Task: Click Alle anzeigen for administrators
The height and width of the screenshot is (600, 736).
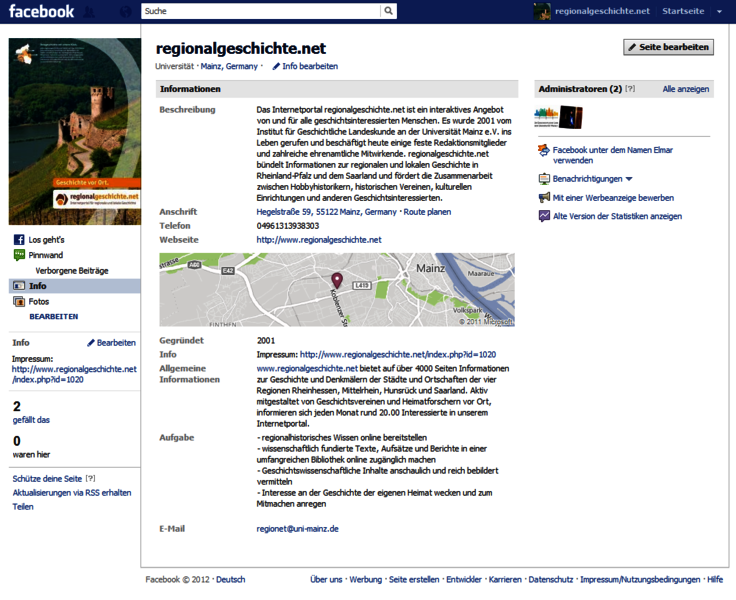Action: click(x=686, y=89)
